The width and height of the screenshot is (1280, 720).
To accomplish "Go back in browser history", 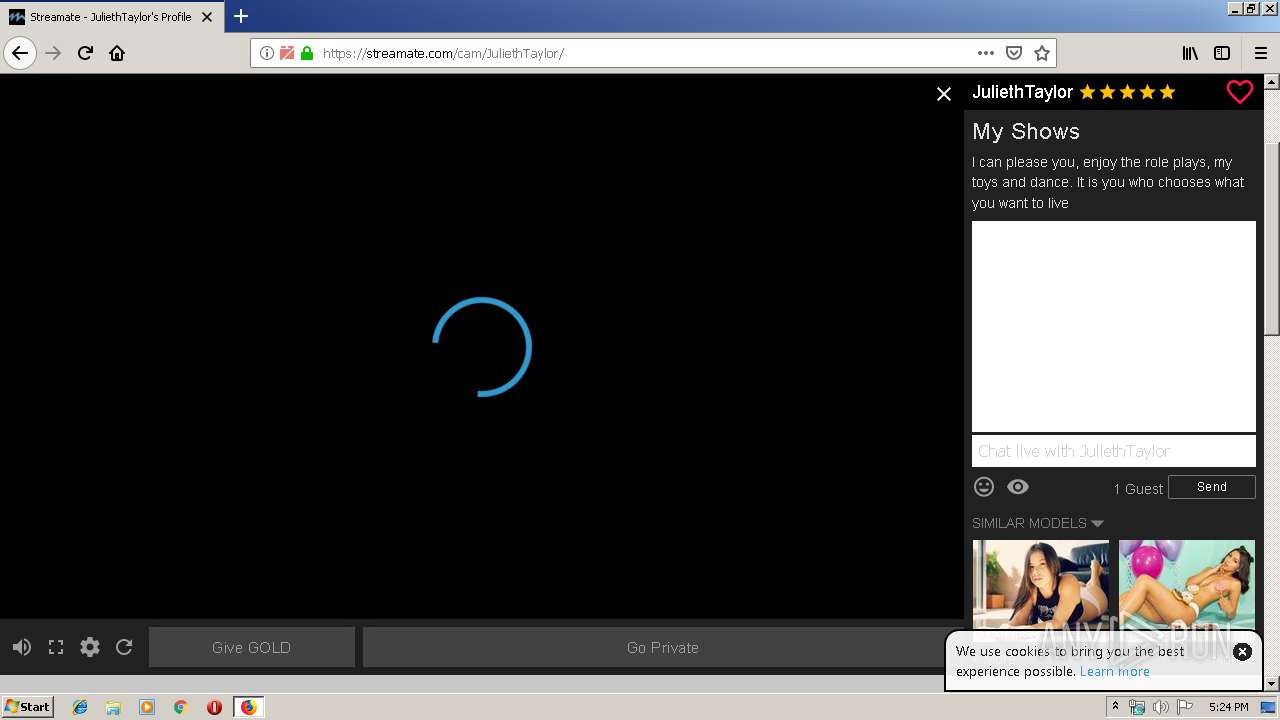I will (20, 53).
